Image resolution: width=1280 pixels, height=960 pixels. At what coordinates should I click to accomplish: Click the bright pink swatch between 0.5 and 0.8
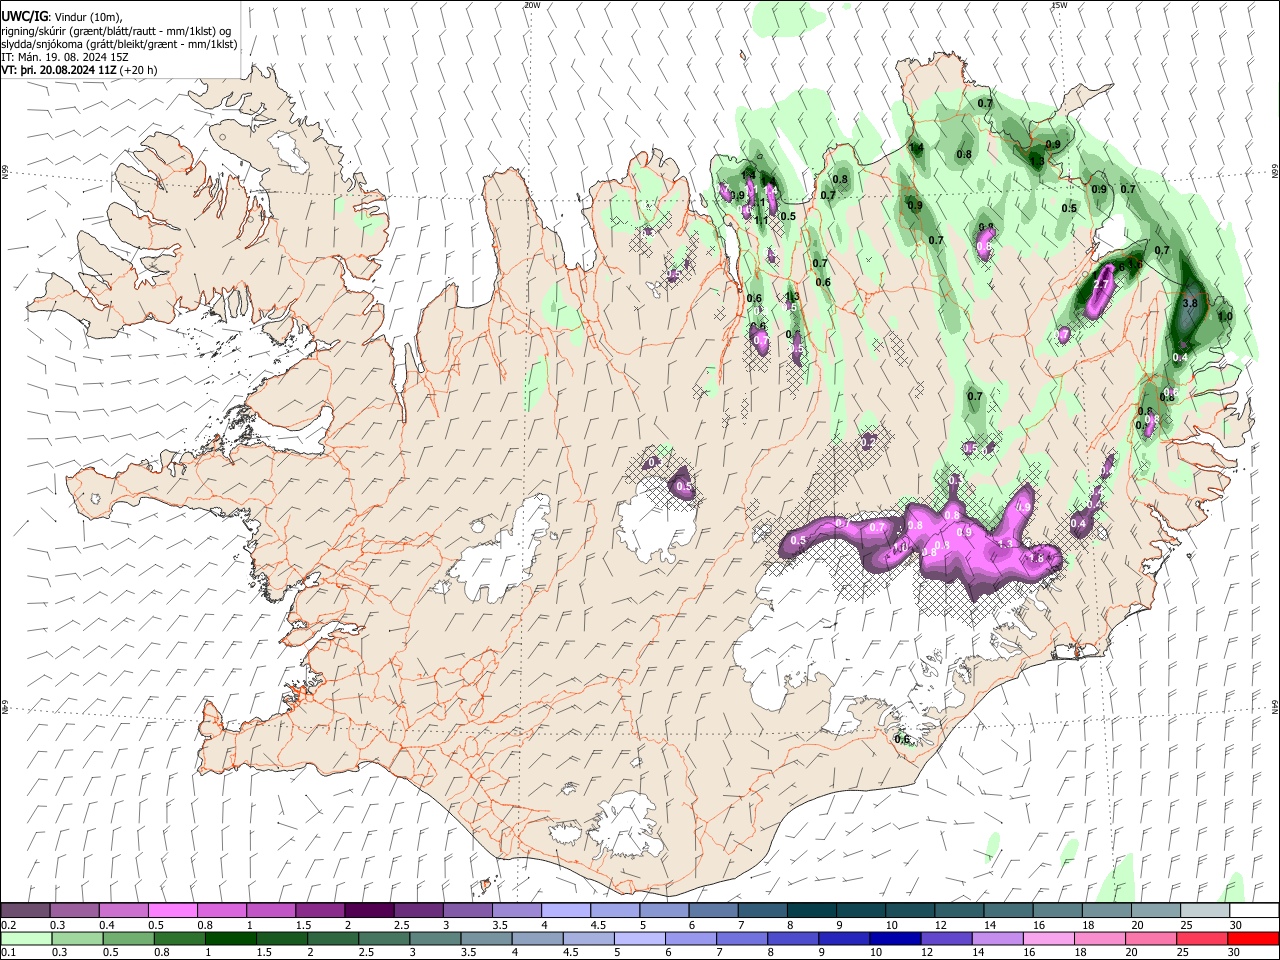pos(172,911)
